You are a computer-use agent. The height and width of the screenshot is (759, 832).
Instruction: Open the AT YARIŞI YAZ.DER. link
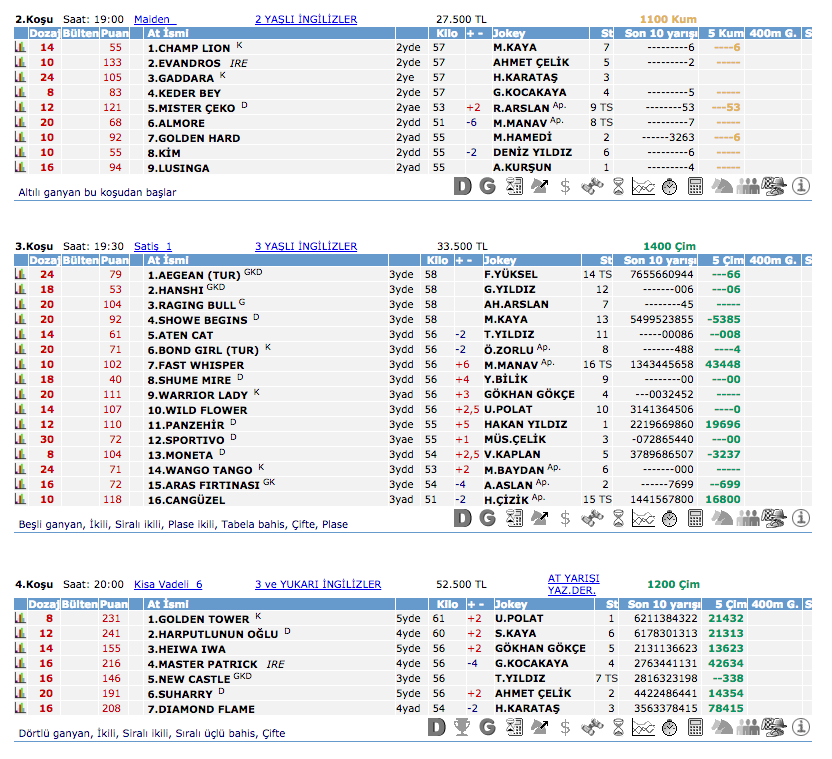572,583
